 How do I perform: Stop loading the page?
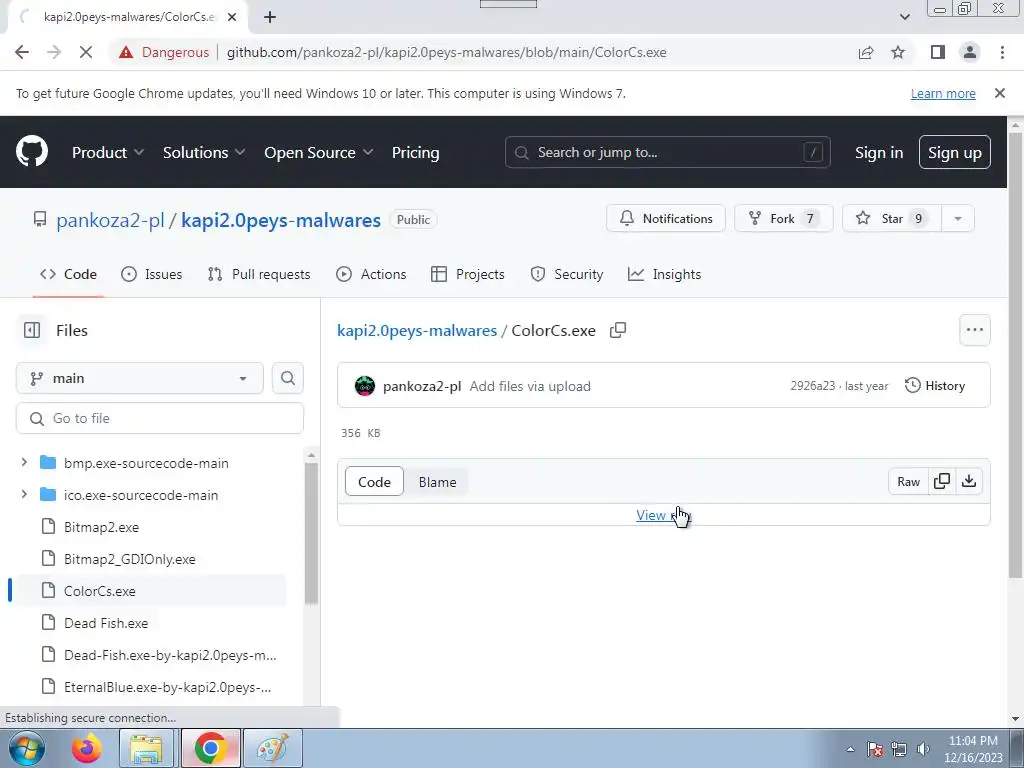[86, 52]
